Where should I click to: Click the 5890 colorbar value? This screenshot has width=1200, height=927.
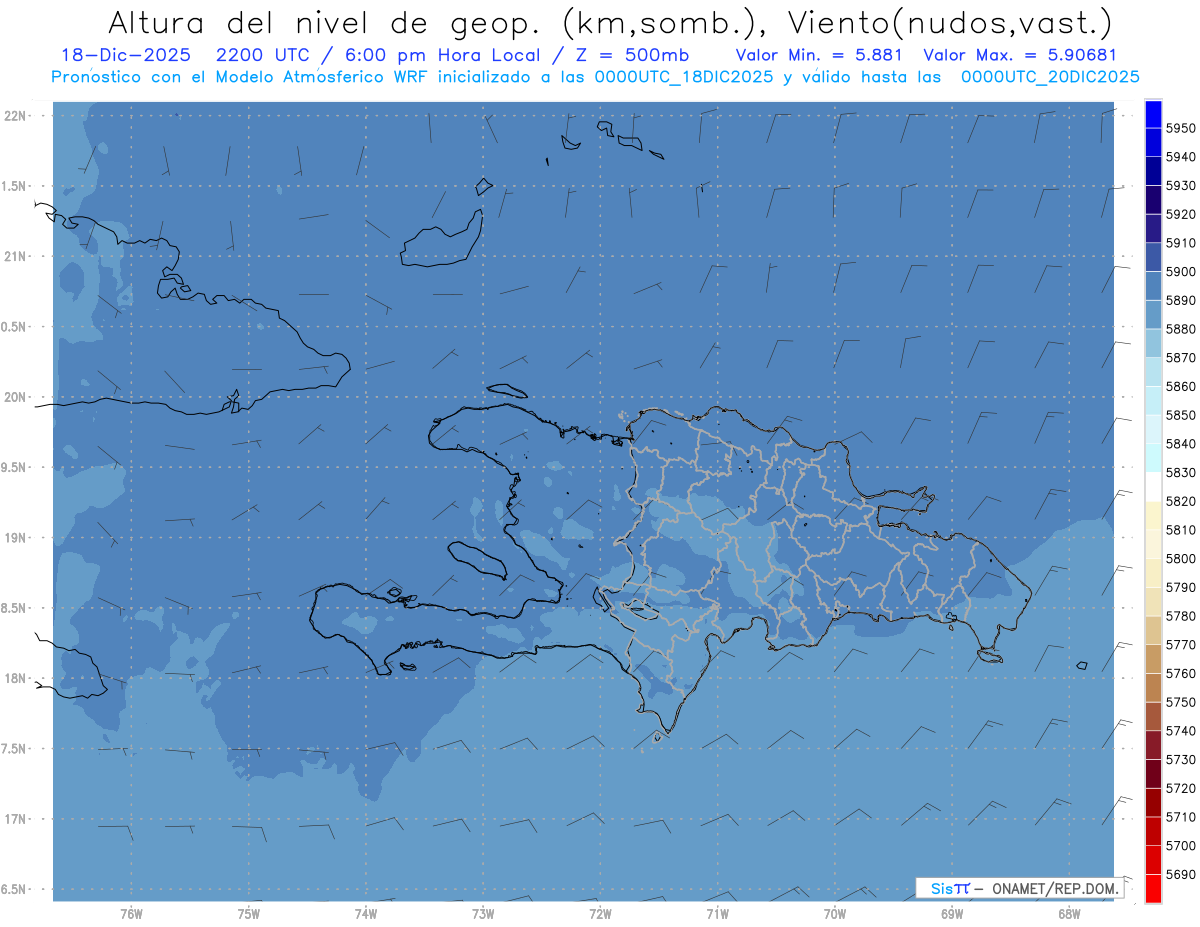(x=1181, y=300)
